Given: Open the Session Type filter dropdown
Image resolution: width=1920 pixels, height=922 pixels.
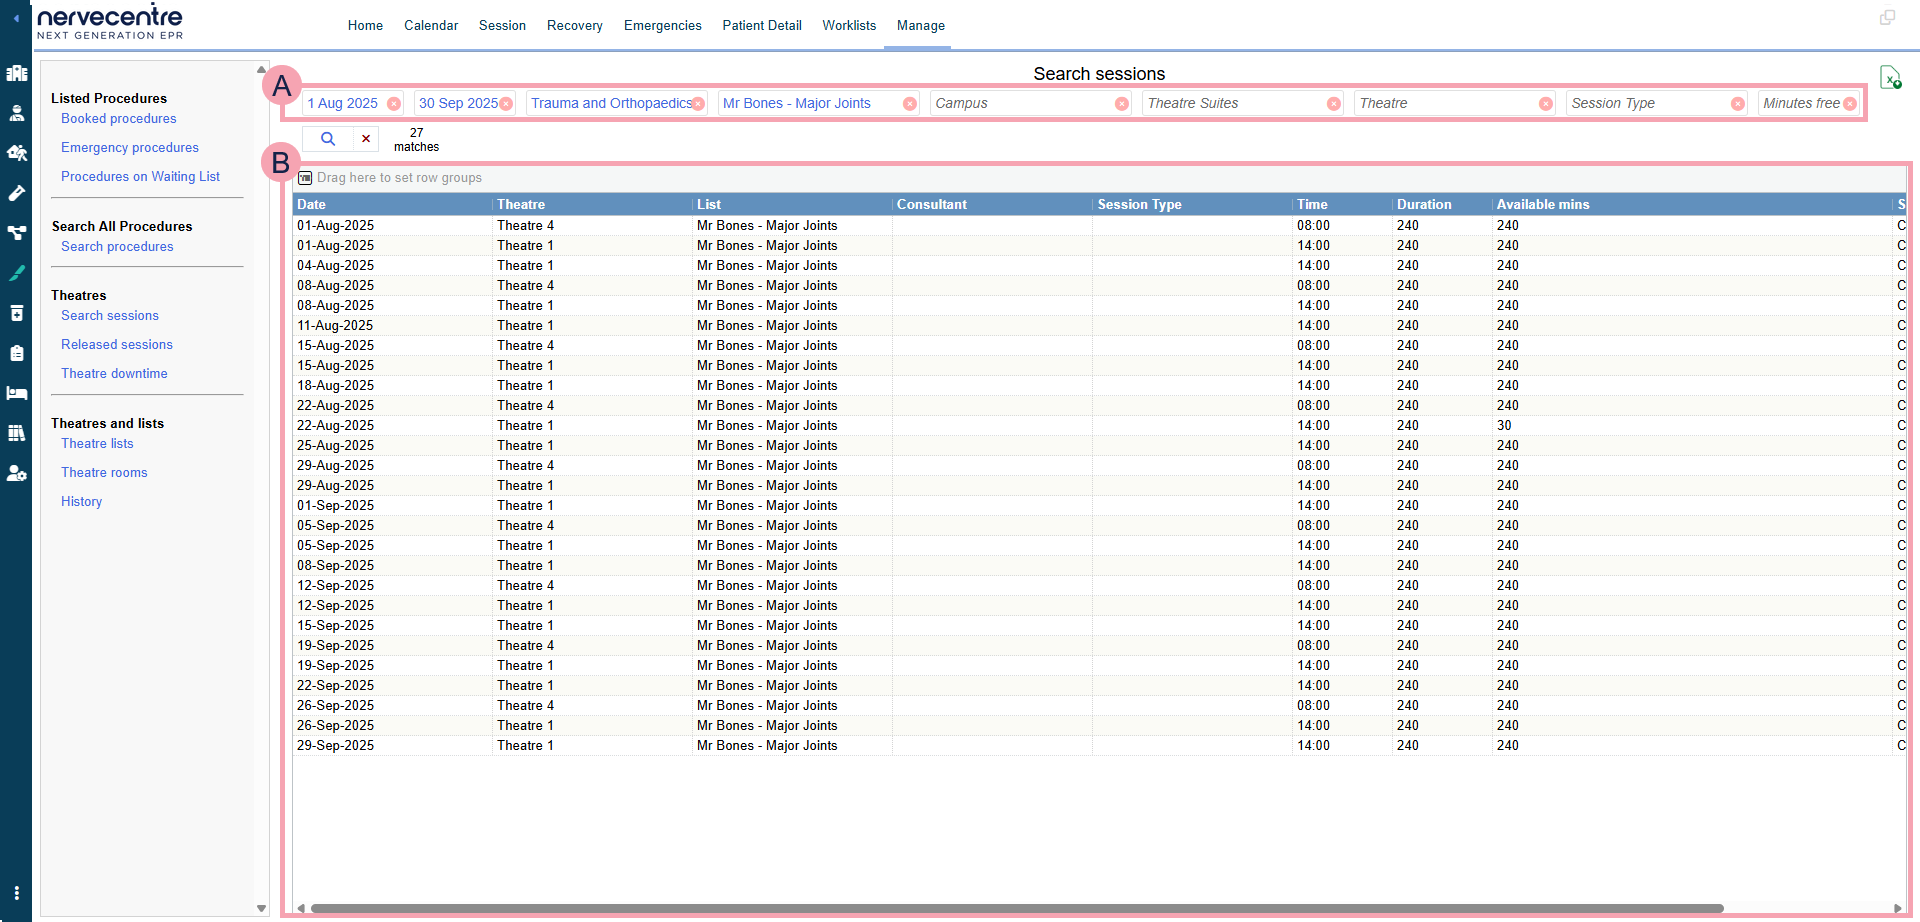Looking at the screenshot, I should [1647, 103].
